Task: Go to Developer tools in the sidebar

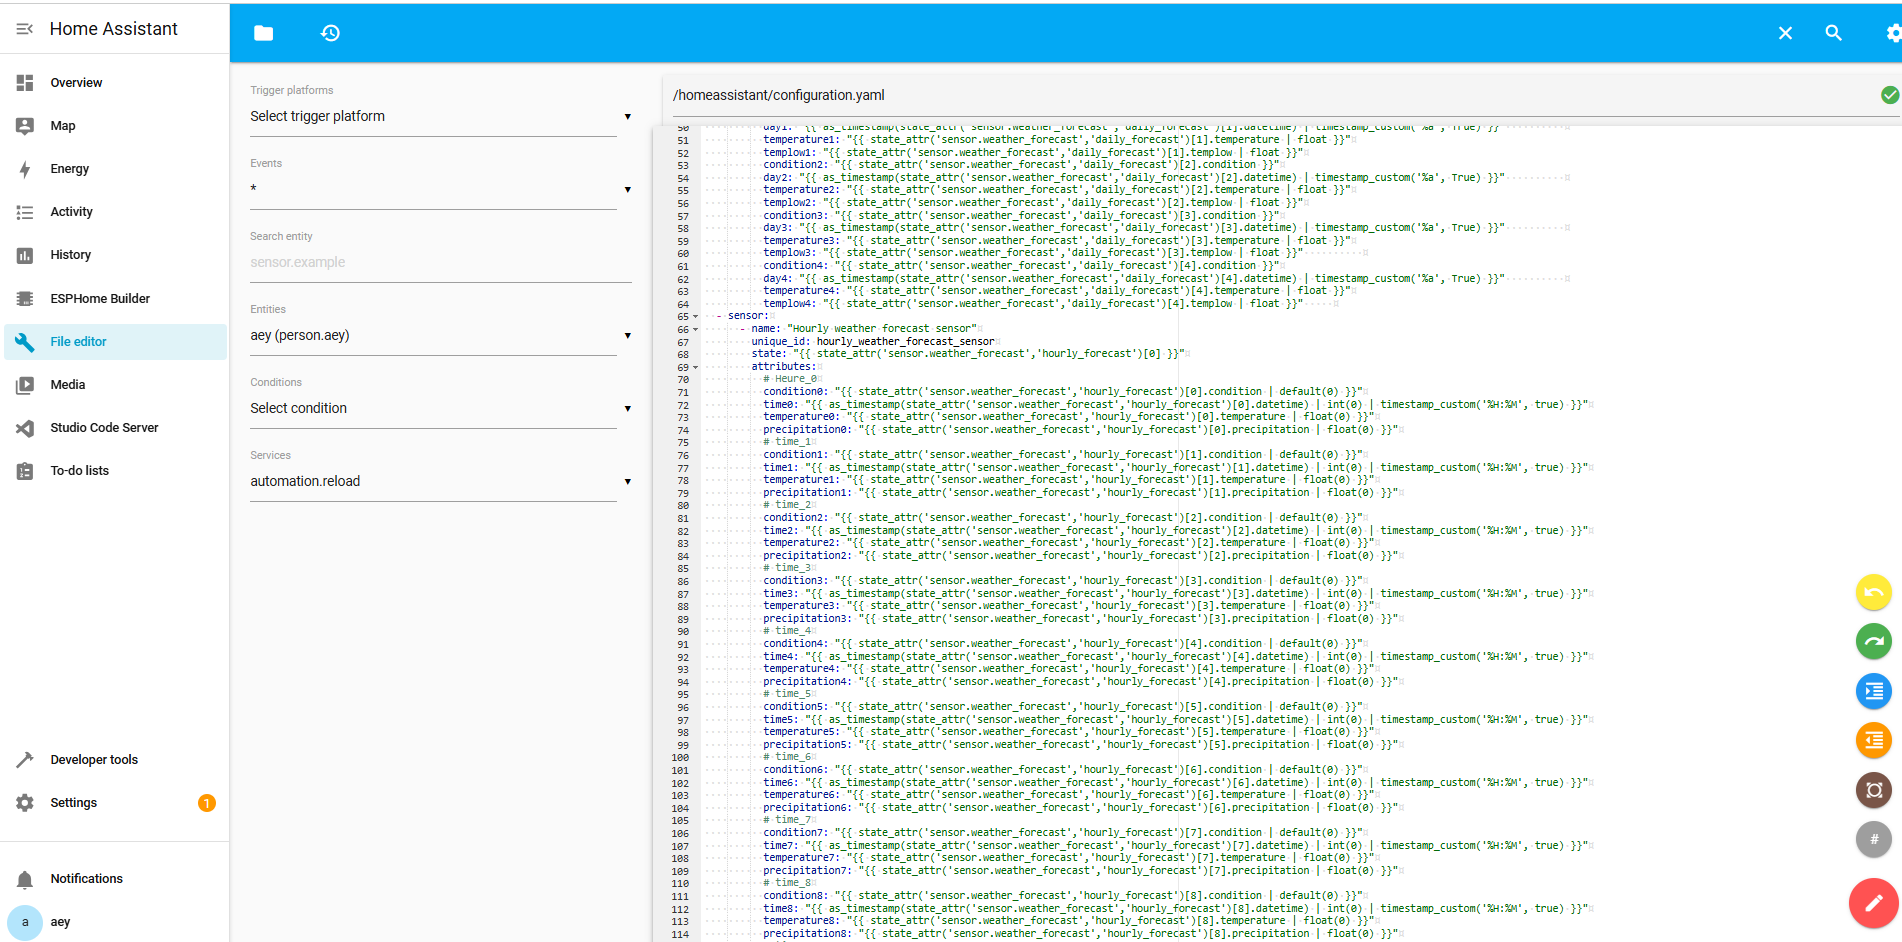Action: 94,760
